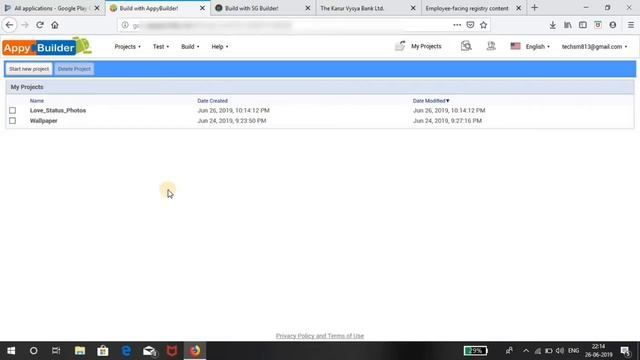Open Firefox hamburger menu

[x=631, y=25]
